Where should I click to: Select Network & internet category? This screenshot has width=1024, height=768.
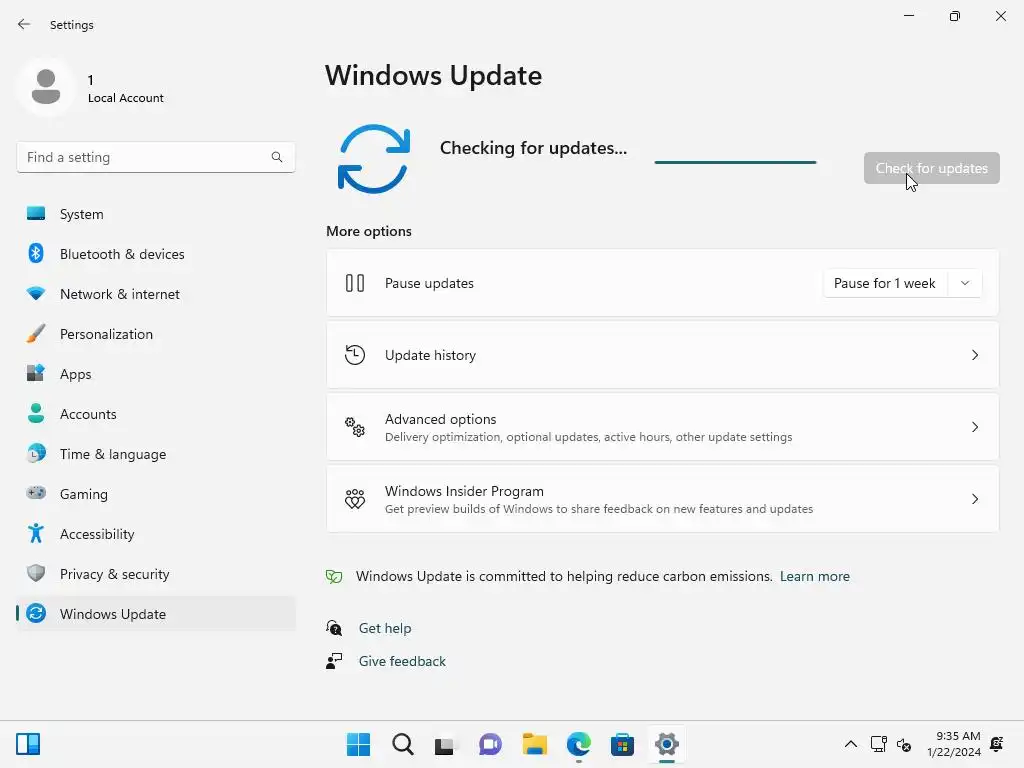point(156,293)
